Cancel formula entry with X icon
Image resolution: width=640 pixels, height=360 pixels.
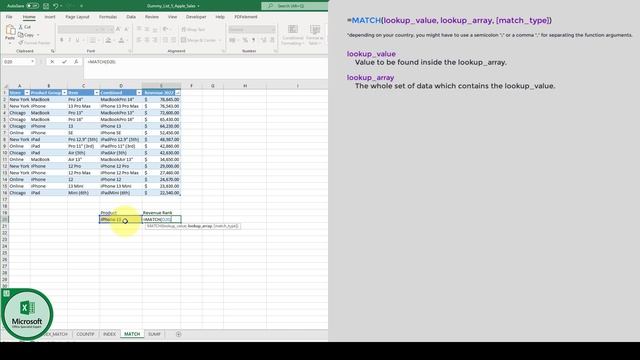coord(52,62)
